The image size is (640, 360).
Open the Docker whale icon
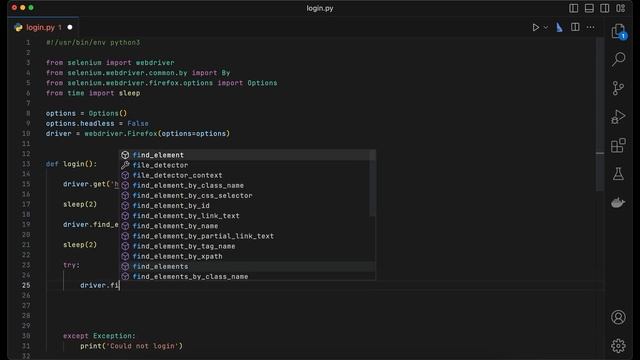coord(618,202)
